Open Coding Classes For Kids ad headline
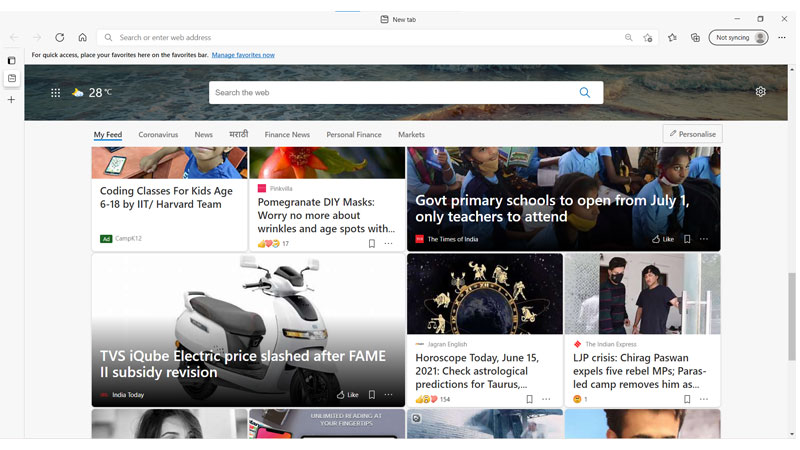800x450 pixels. [166, 197]
